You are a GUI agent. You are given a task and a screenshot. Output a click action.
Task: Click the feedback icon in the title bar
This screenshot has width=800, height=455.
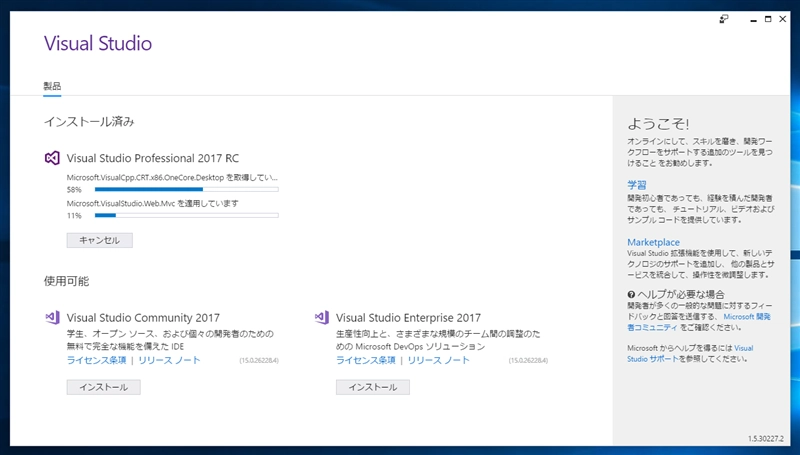tap(724, 19)
